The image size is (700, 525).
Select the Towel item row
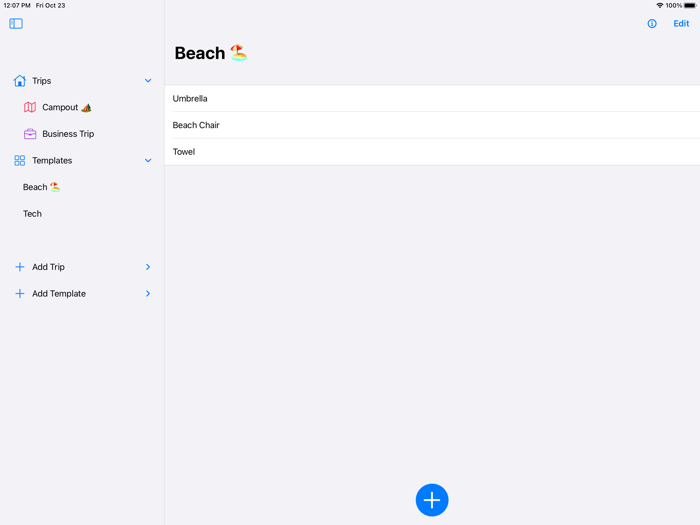[x=432, y=152]
